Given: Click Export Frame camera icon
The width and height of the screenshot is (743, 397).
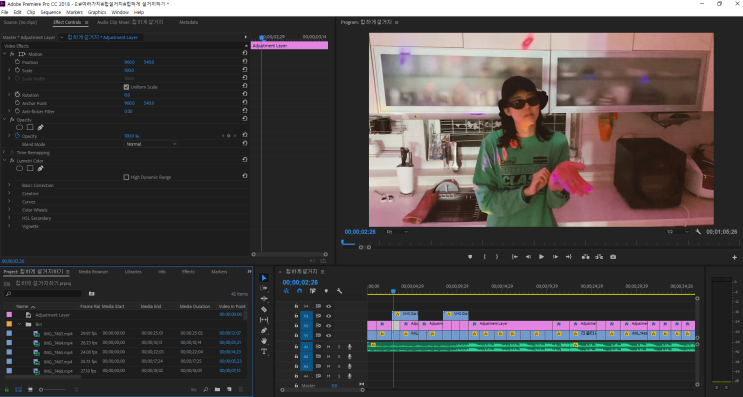Looking at the screenshot, I should (x=613, y=257).
